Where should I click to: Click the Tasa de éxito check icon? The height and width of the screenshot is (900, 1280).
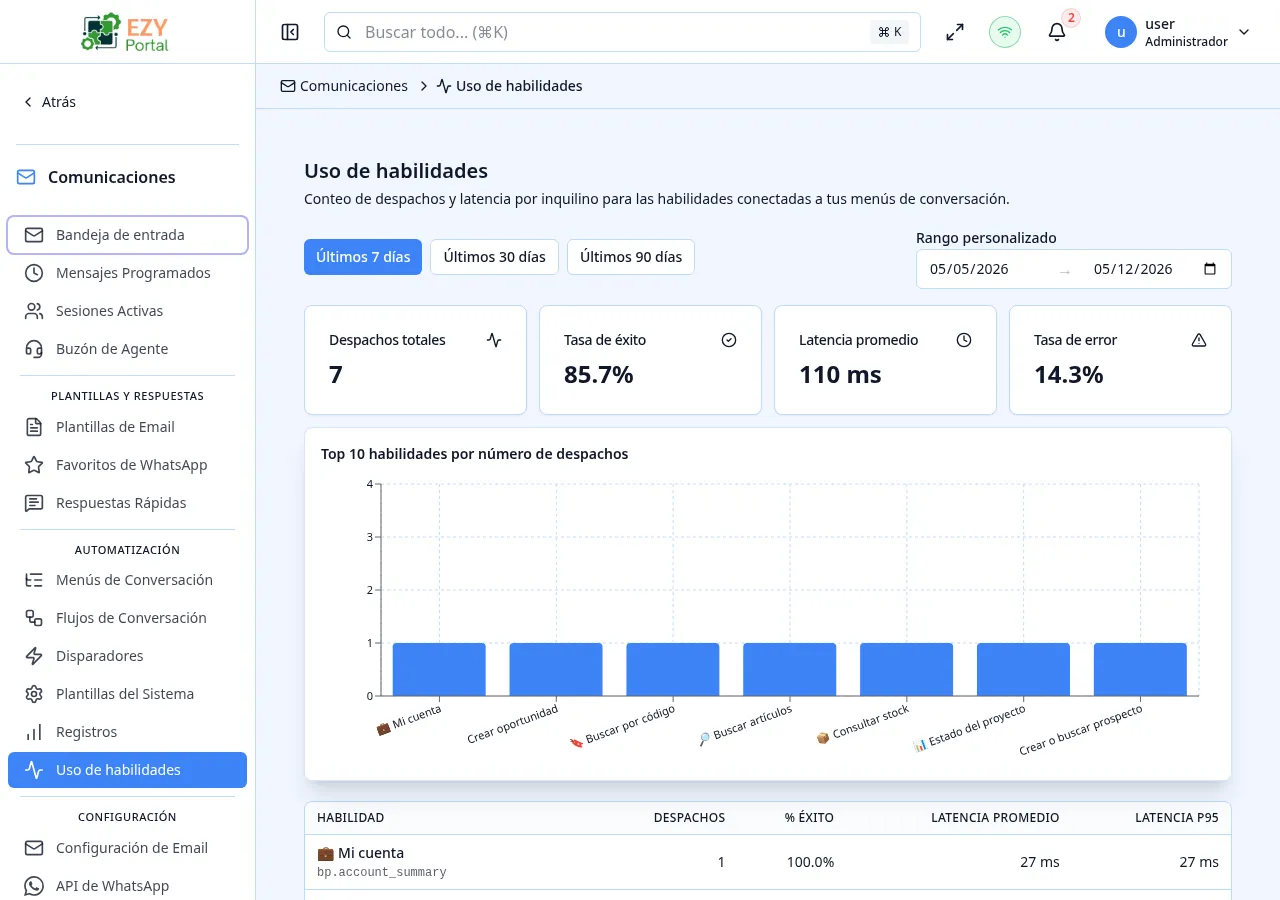tap(729, 340)
